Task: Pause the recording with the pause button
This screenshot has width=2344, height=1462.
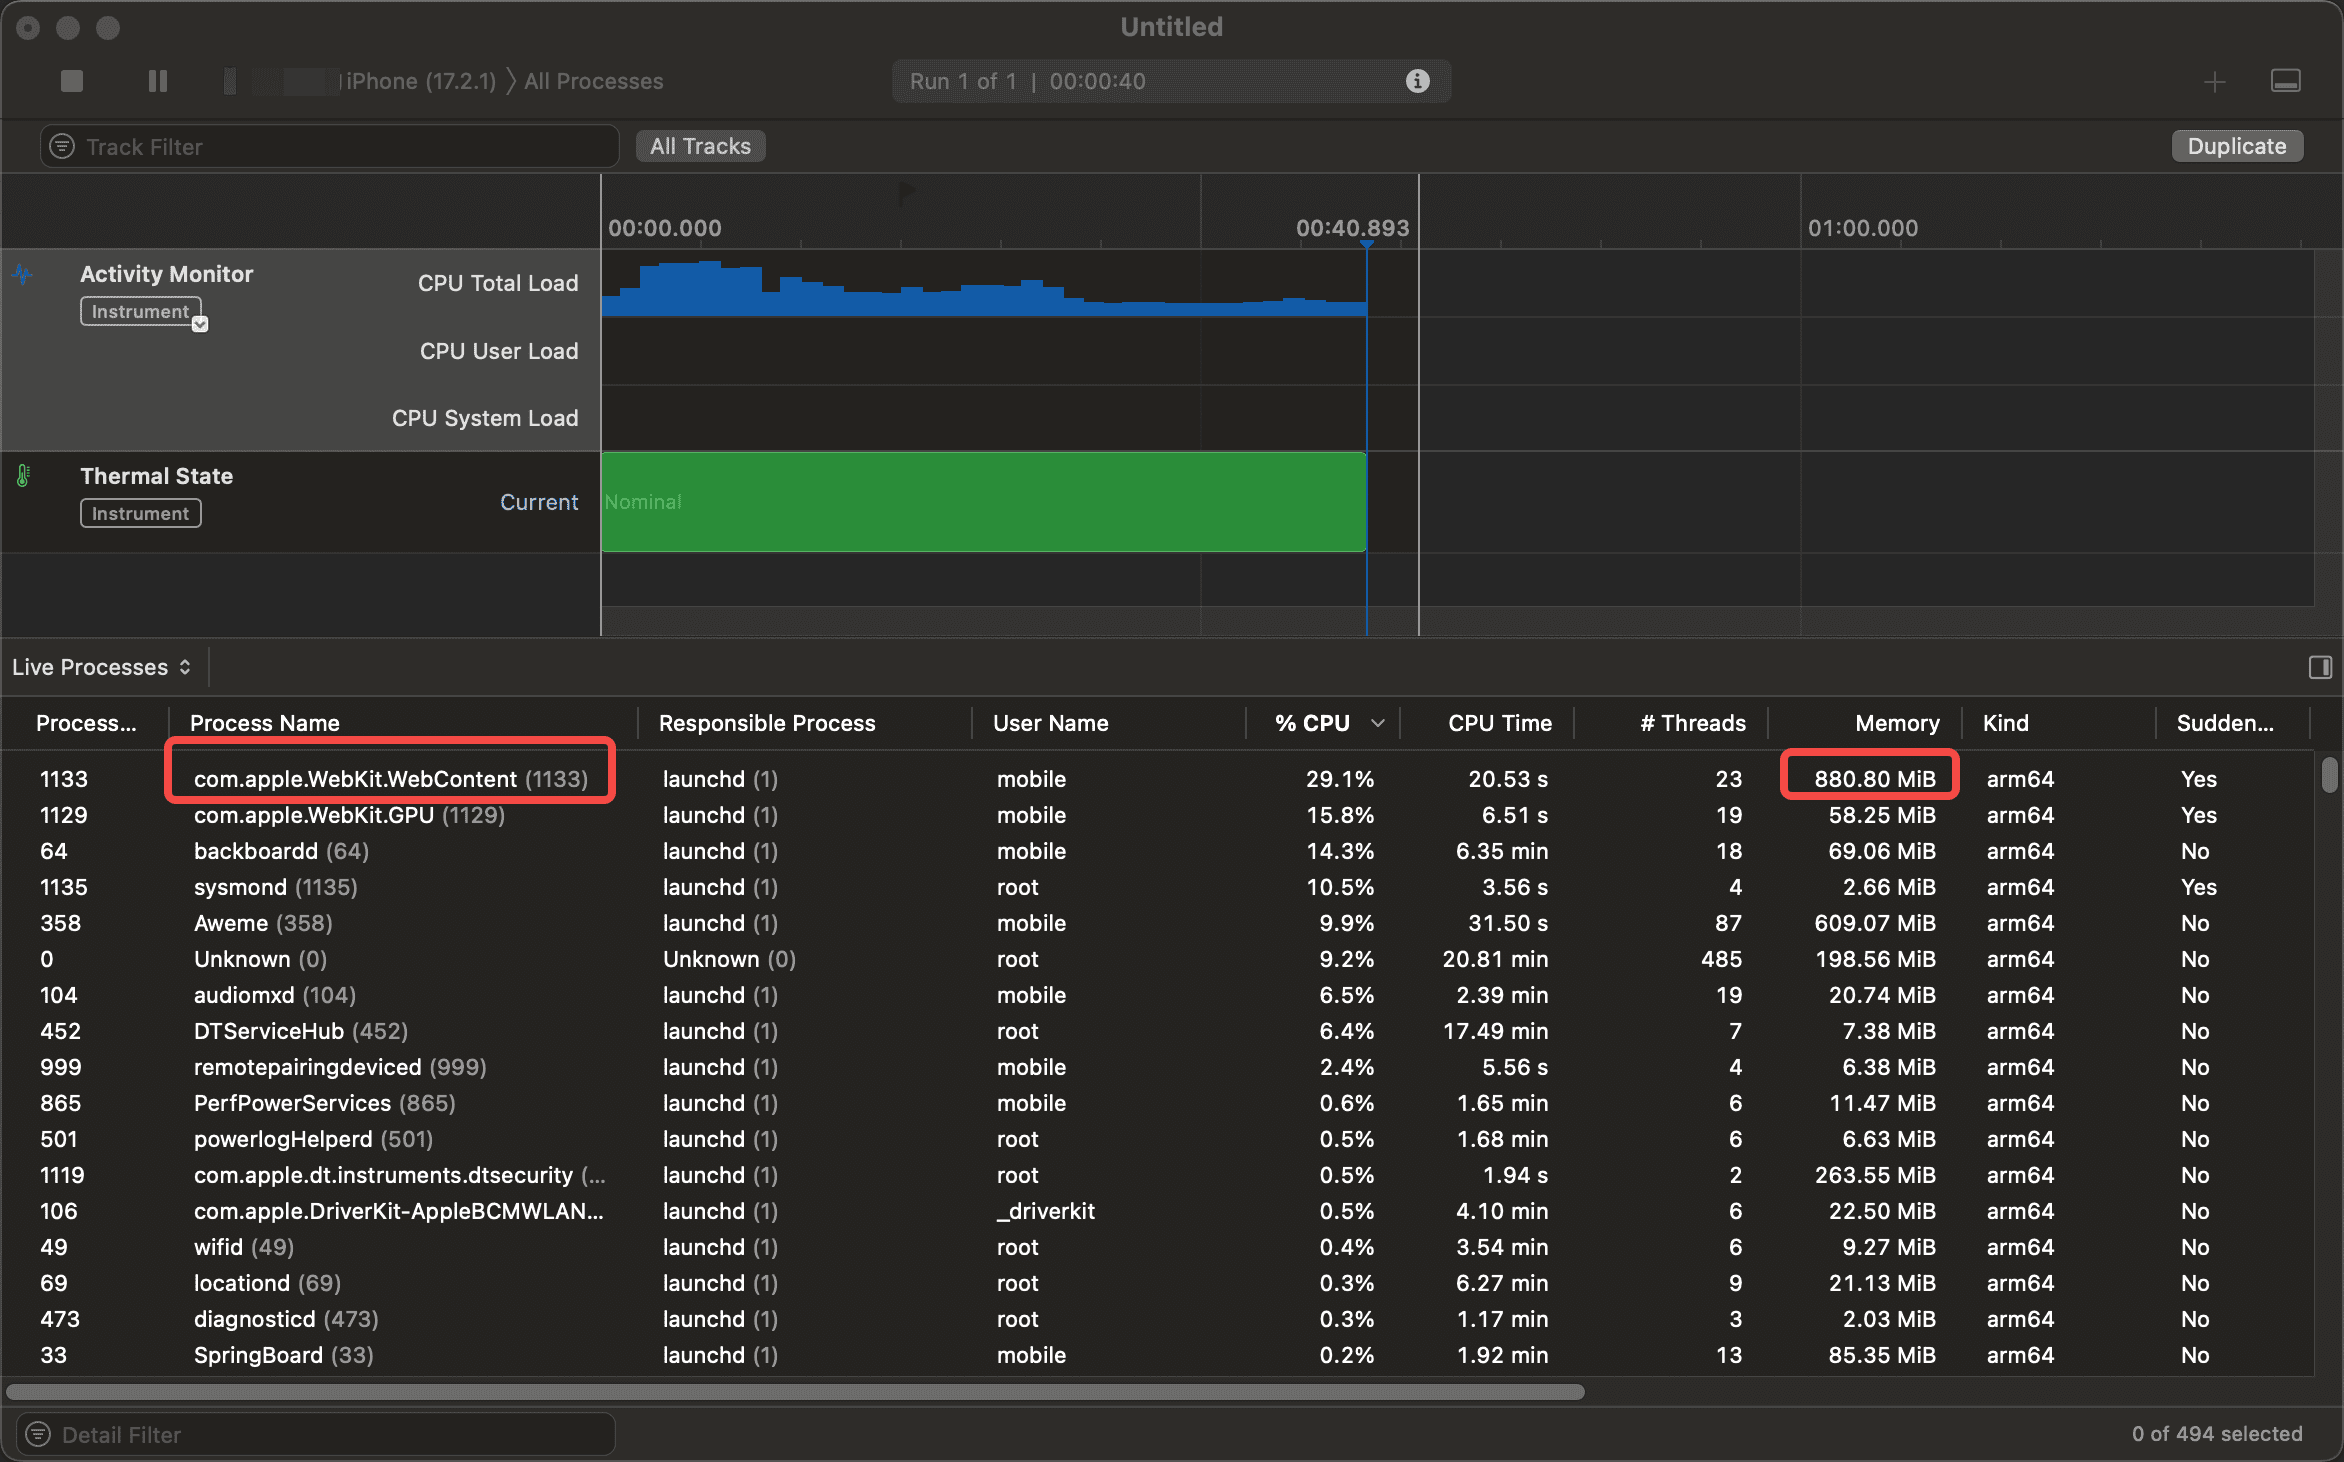Action: tap(158, 81)
